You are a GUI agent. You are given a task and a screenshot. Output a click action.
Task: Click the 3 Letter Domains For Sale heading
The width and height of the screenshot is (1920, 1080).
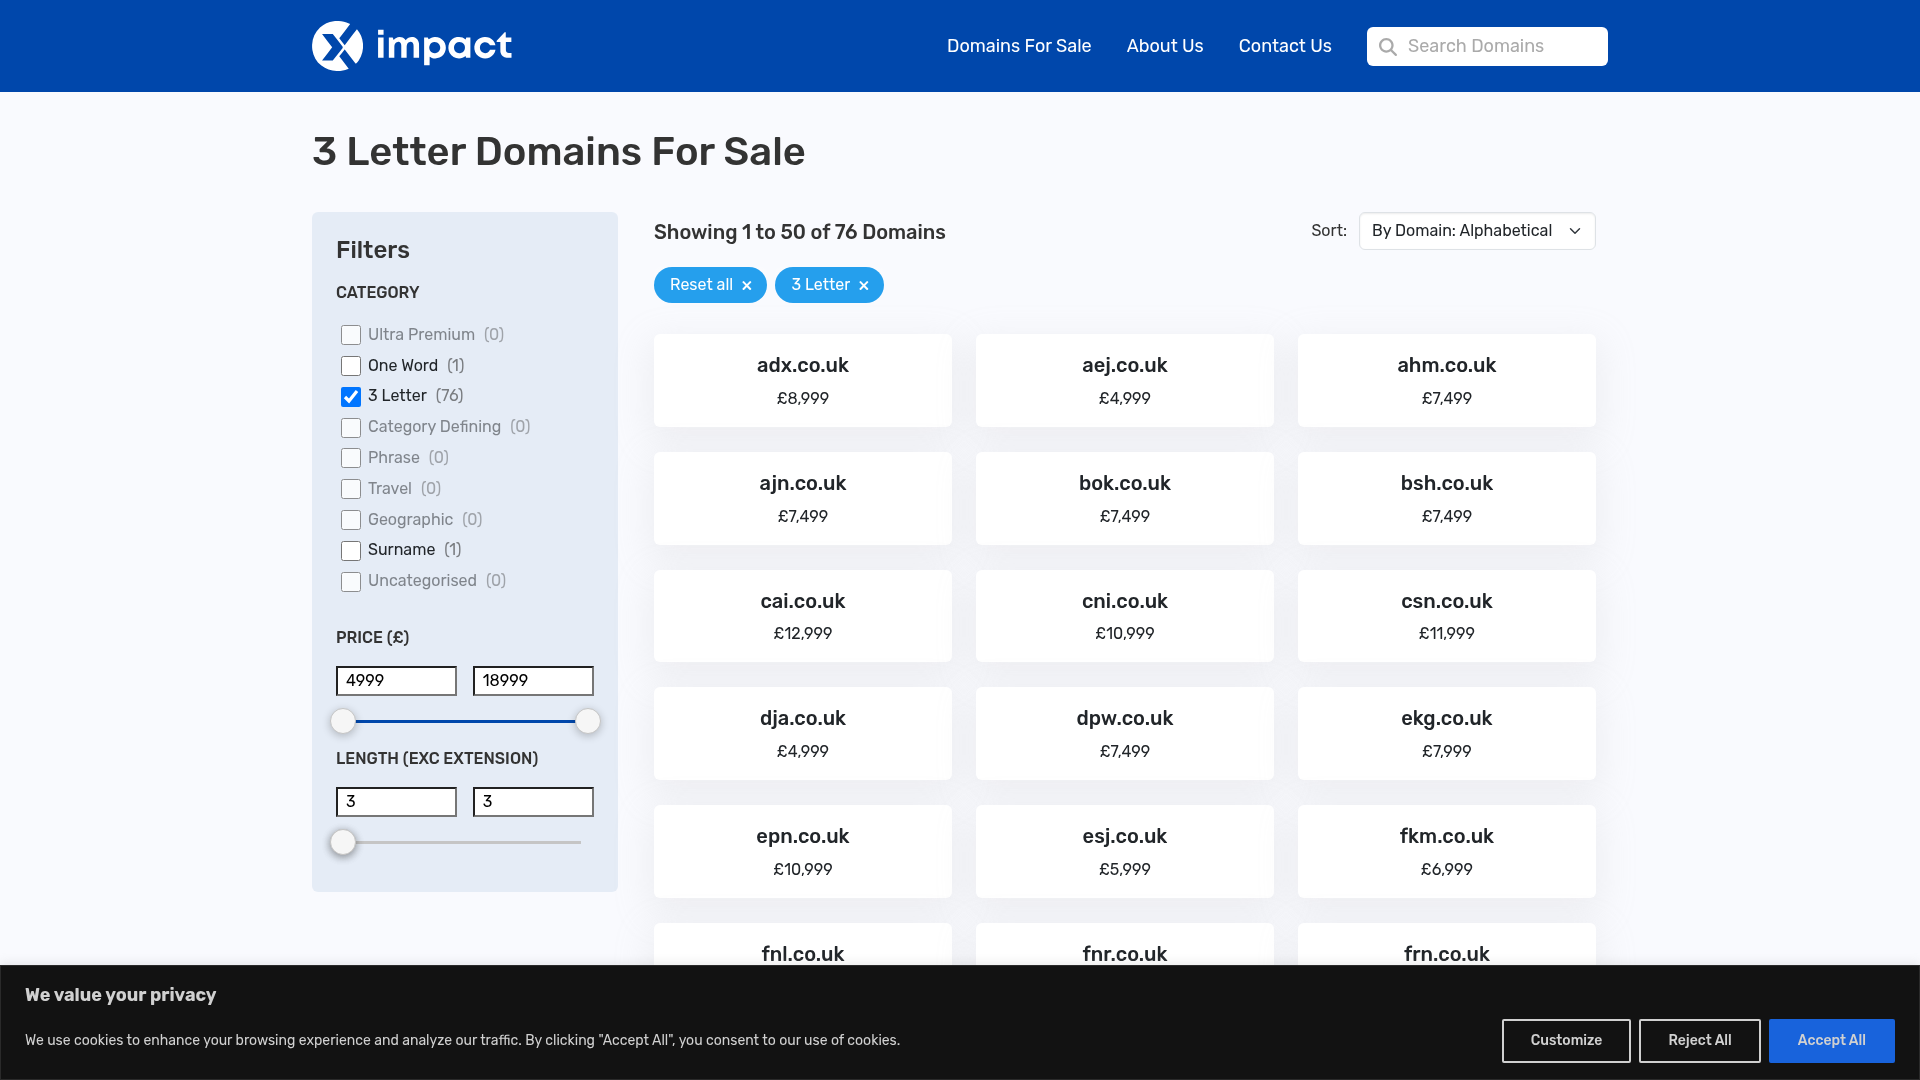coord(558,152)
